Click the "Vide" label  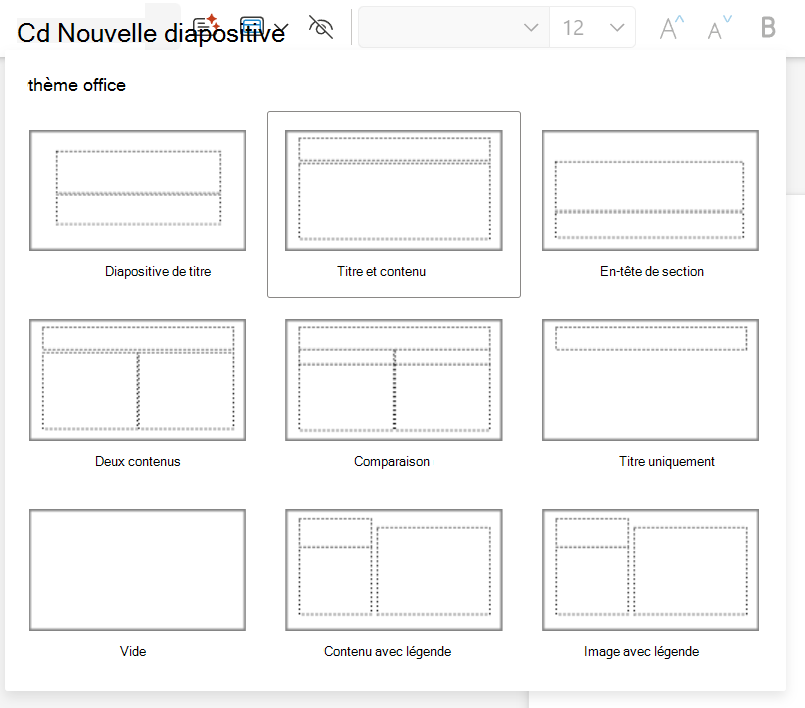(x=133, y=652)
